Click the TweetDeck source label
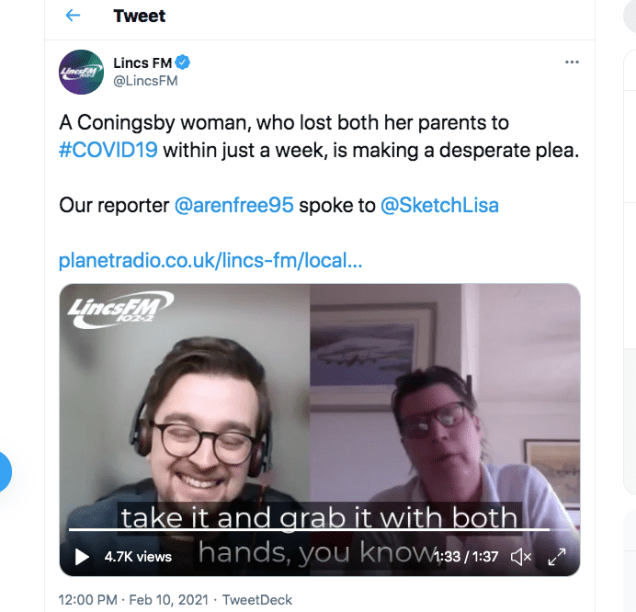The image size is (636, 612). (x=257, y=599)
